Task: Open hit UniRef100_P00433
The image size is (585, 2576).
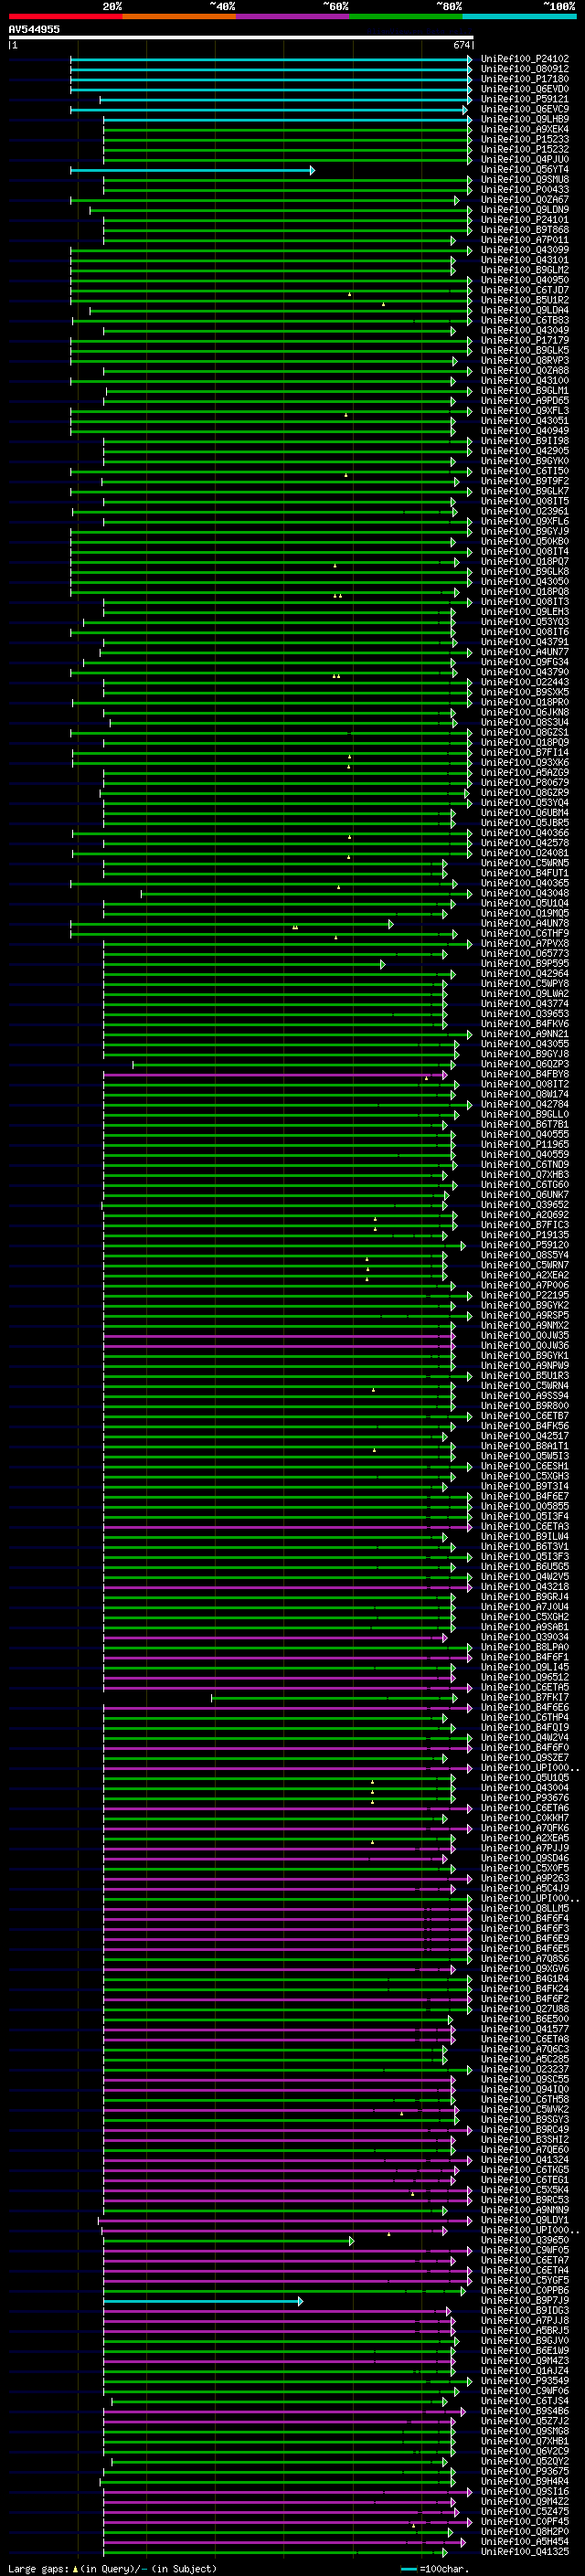Action: click(x=524, y=190)
